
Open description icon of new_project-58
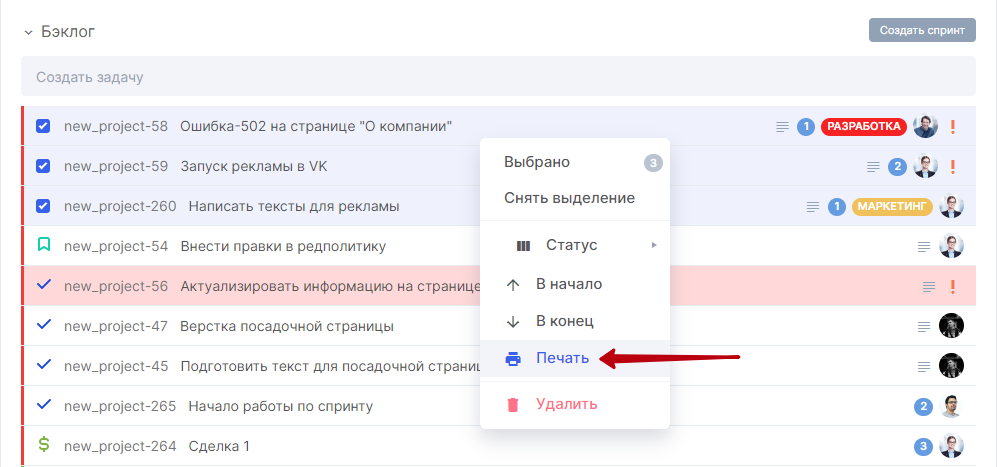[782, 127]
